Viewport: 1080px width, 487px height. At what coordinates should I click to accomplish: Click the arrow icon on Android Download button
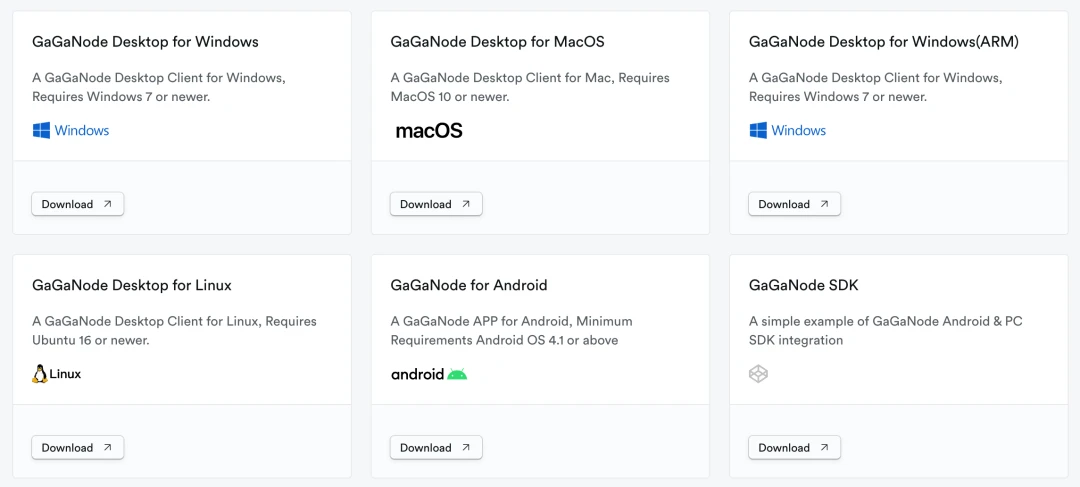click(x=466, y=448)
